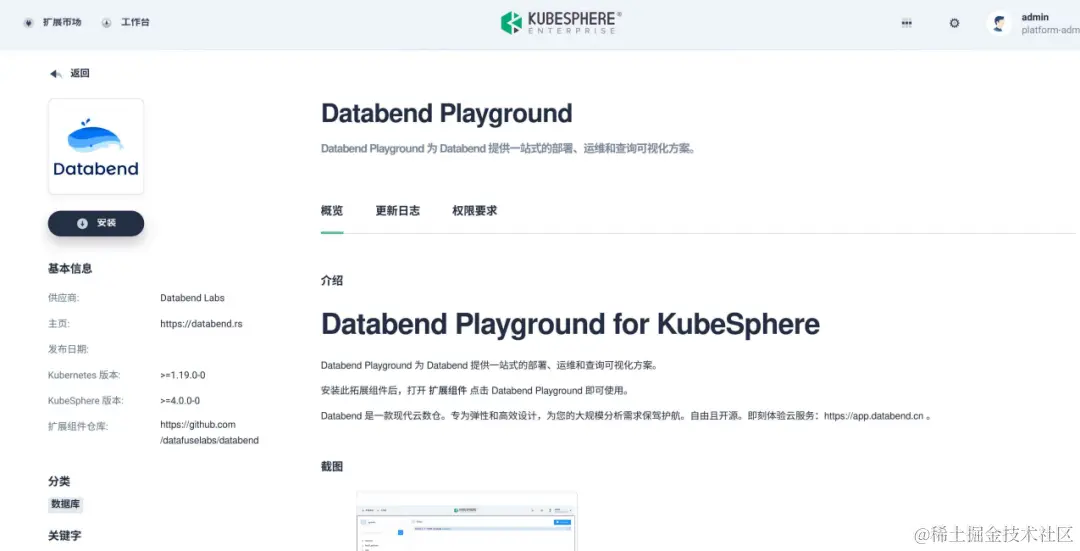
Task: Click the 截图 section heading
Action: pyautogui.click(x=332, y=466)
